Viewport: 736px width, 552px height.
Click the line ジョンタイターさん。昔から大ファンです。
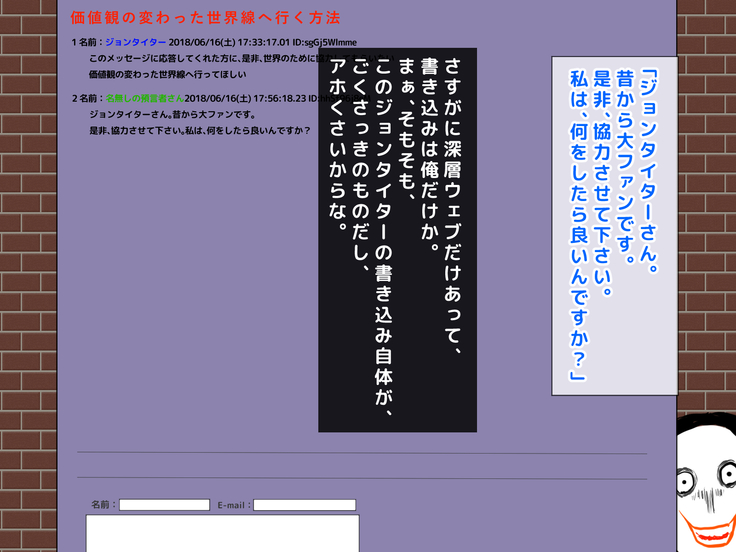point(172,114)
